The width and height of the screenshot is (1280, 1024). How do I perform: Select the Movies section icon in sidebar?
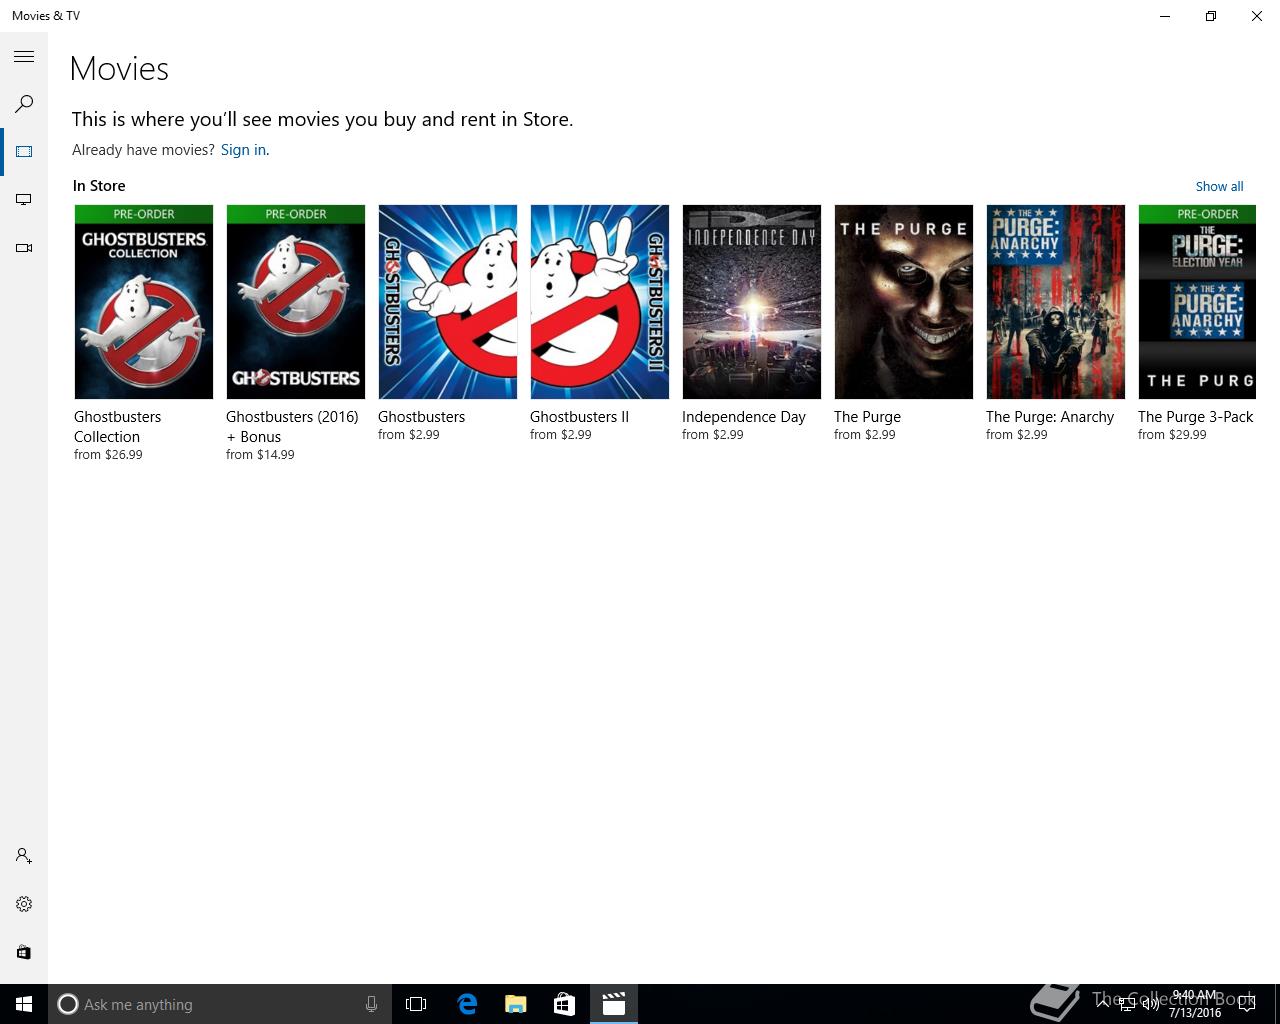pyautogui.click(x=24, y=152)
